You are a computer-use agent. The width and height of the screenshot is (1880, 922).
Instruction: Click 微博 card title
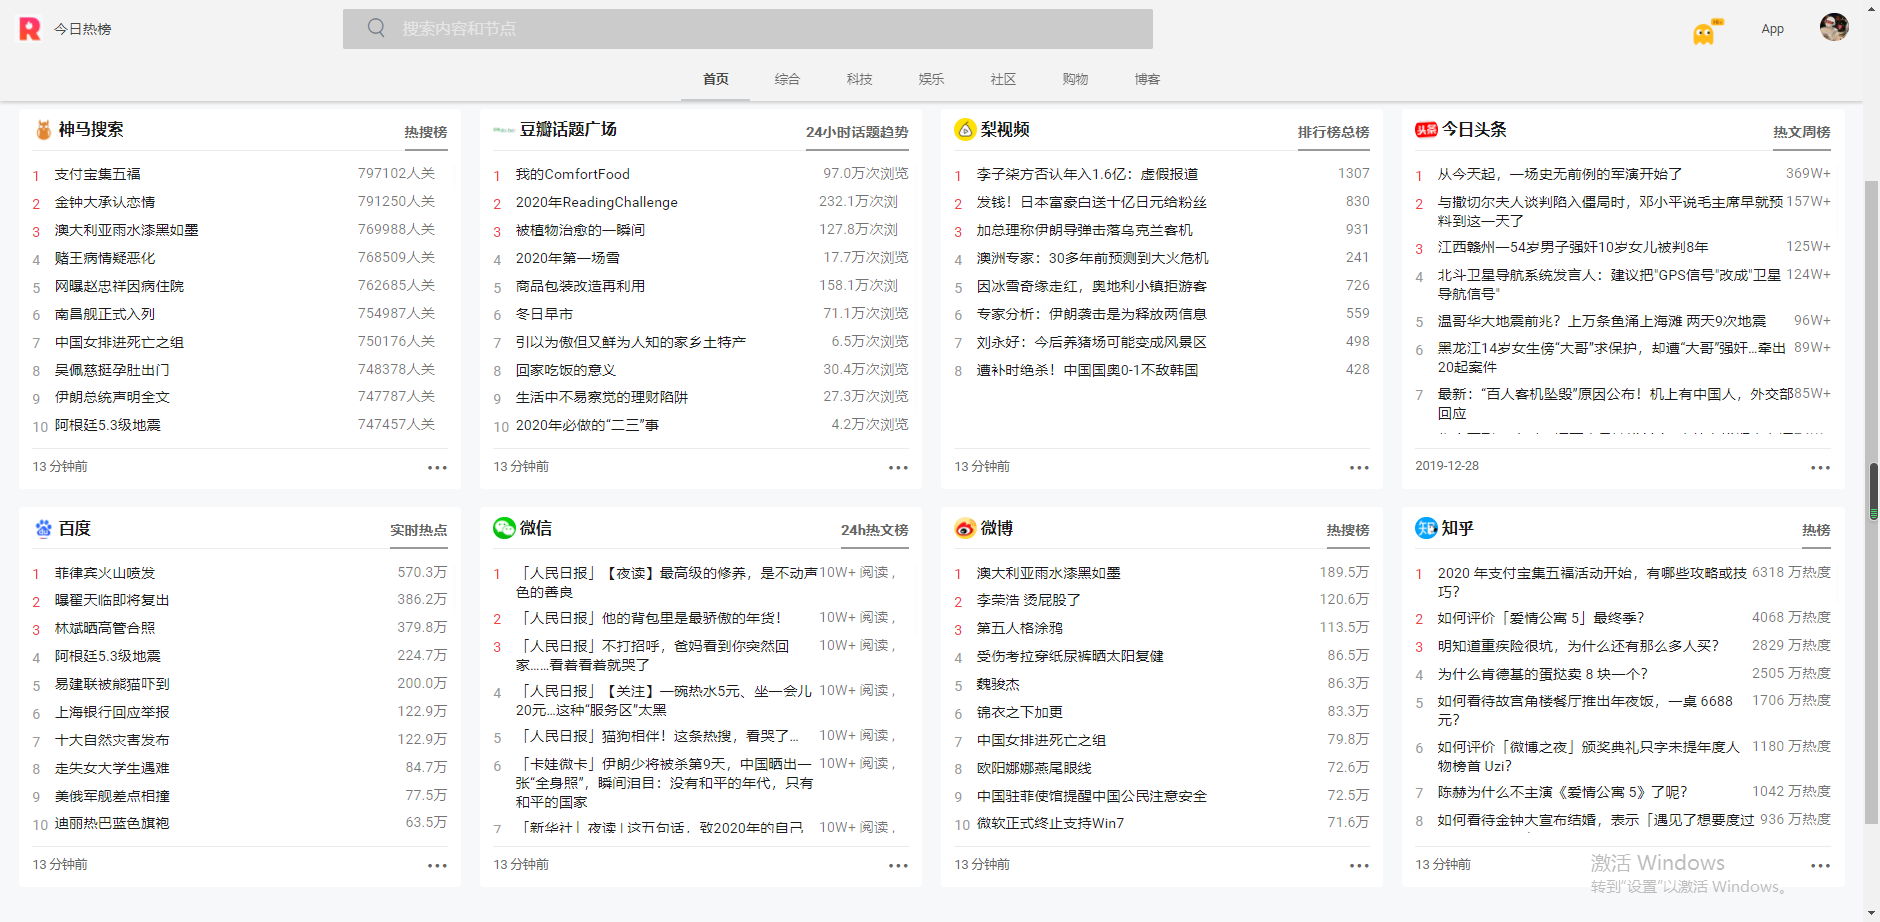click(997, 528)
